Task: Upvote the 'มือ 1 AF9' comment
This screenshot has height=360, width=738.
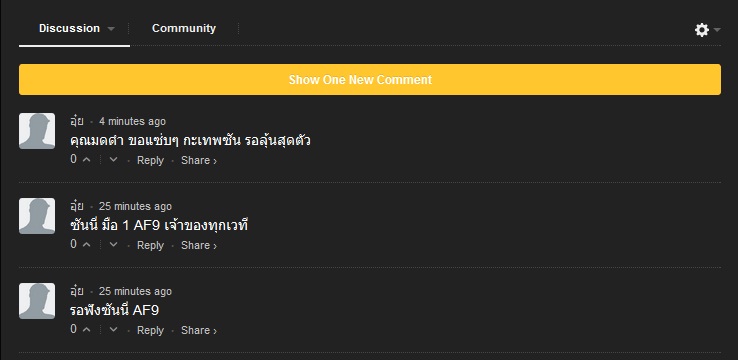Action: pos(86,245)
